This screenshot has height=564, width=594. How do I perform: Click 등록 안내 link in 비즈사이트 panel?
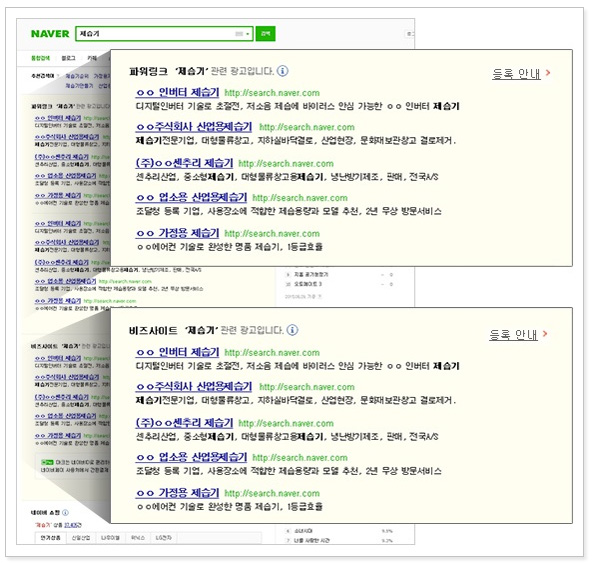(513, 334)
